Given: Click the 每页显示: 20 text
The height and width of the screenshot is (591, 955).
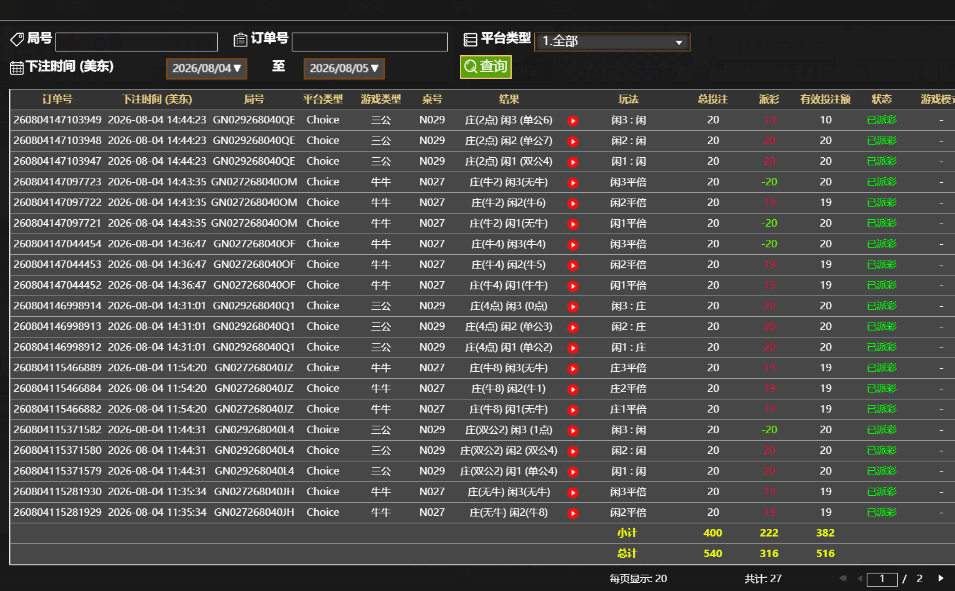Looking at the screenshot, I should (638, 579).
